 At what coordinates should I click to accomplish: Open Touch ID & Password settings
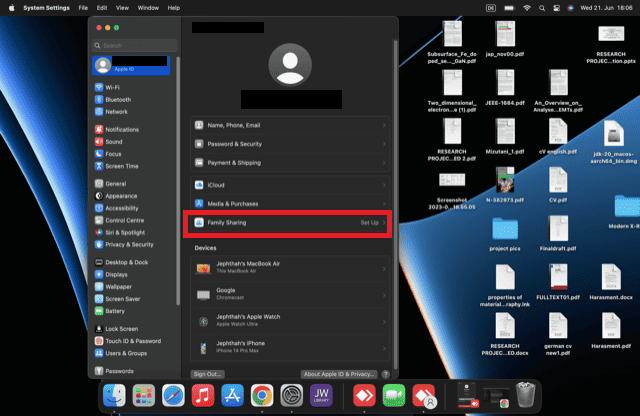132,341
